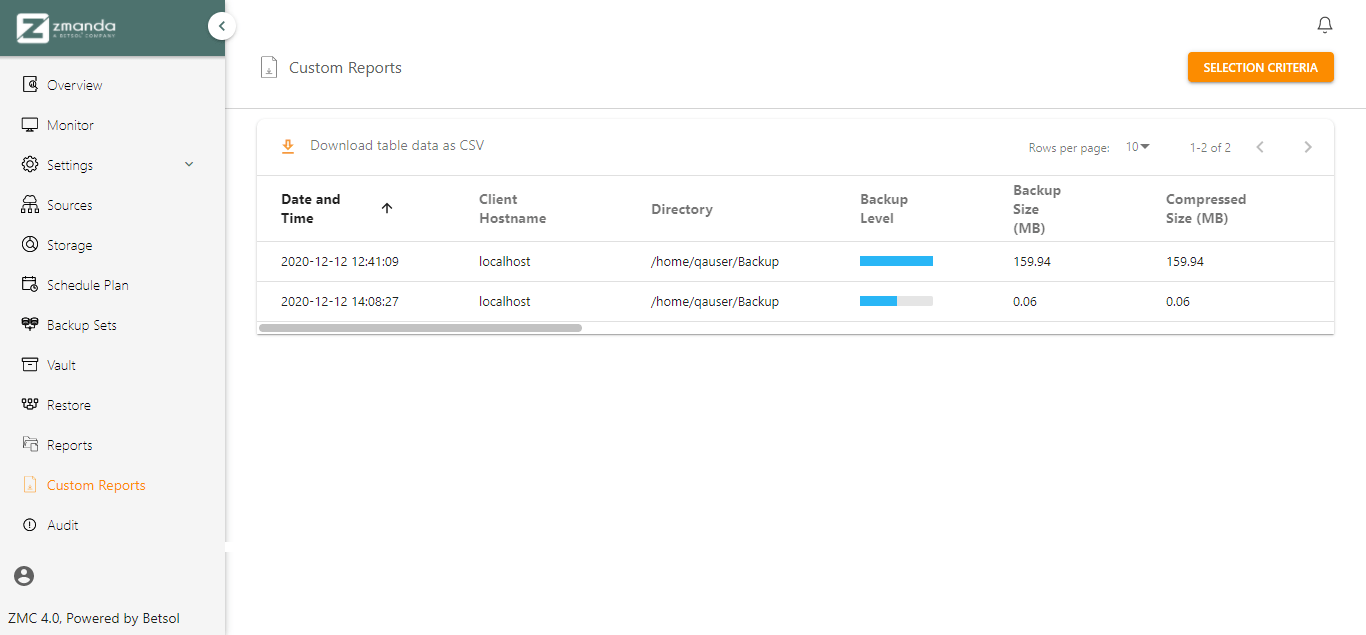Click the Custom Reports icon in sidebar
The width and height of the screenshot is (1366, 635).
[x=30, y=485]
